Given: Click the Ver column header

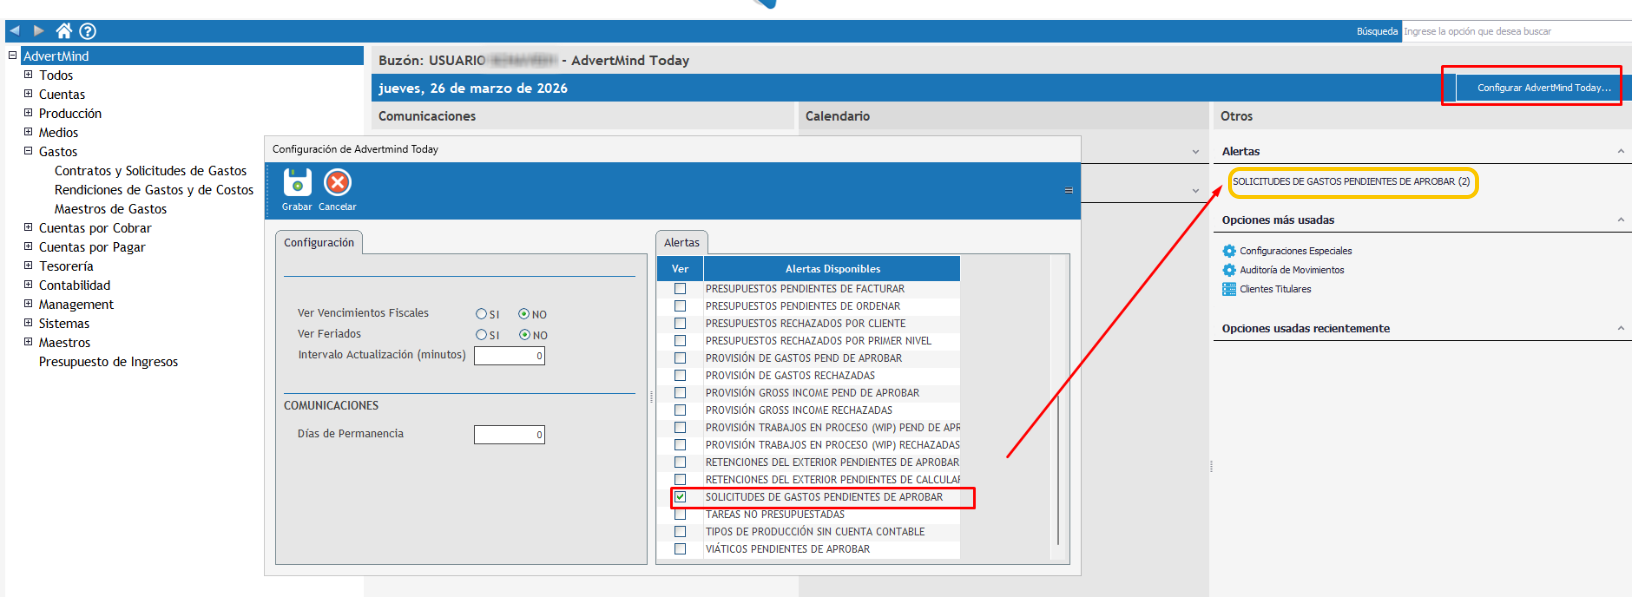Looking at the screenshot, I should point(680,269).
